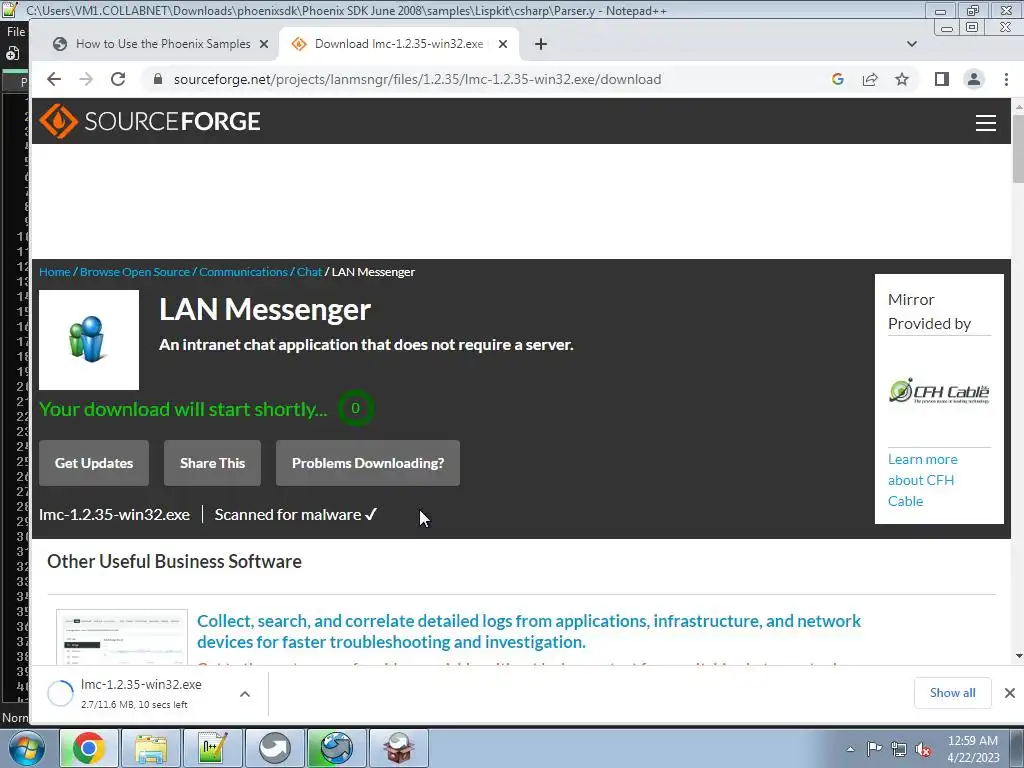This screenshot has width=1024, height=768.
Task: Click the browser forward arrow
Action: (x=86, y=79)
